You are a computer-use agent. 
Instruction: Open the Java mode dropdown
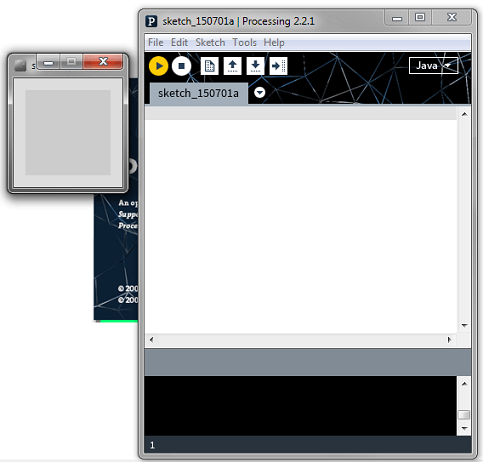click(433, 66)
